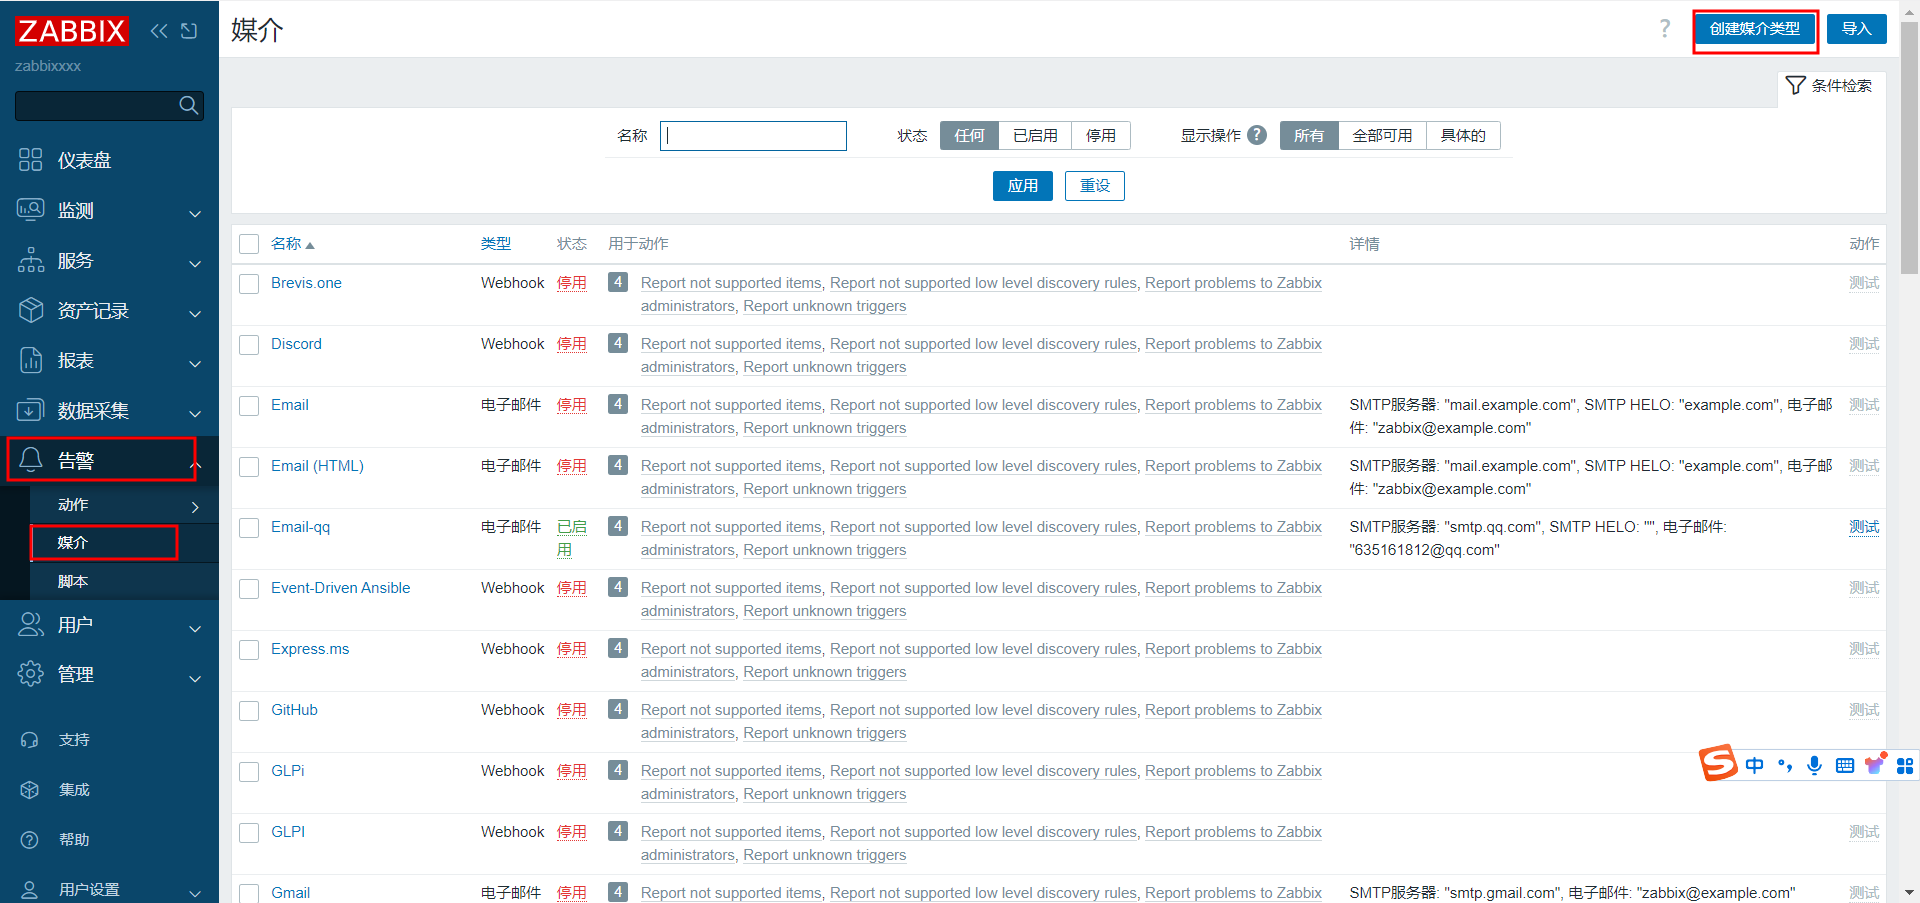Image resolution: width=1920 pixels, height=903 pixels.
Task: Click the 报表 reports icon
Action: (x=31, y=360)
